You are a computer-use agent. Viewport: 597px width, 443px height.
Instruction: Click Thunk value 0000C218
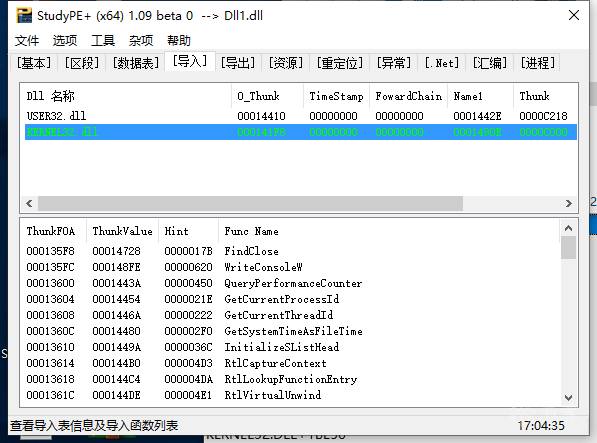click(544, 116)
